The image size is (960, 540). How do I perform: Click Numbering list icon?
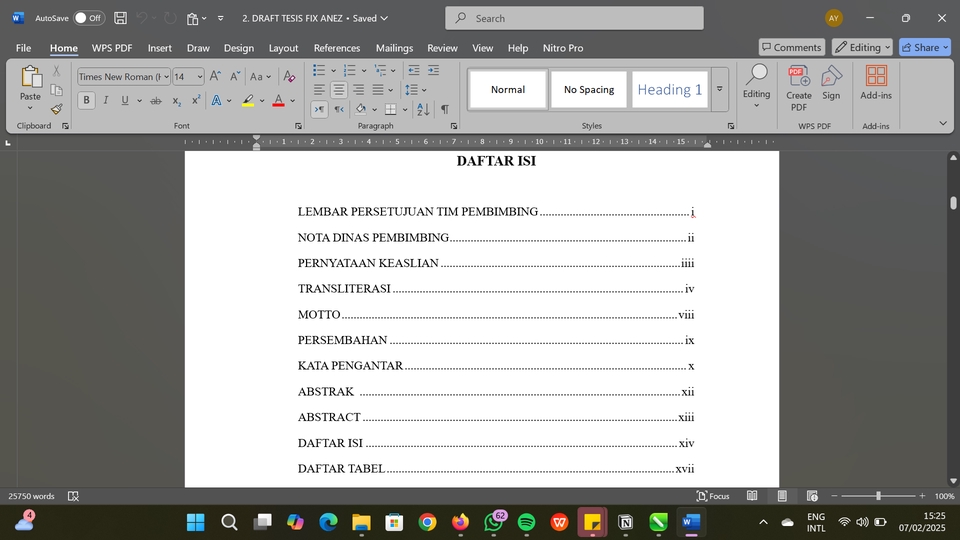coord(350,70)
